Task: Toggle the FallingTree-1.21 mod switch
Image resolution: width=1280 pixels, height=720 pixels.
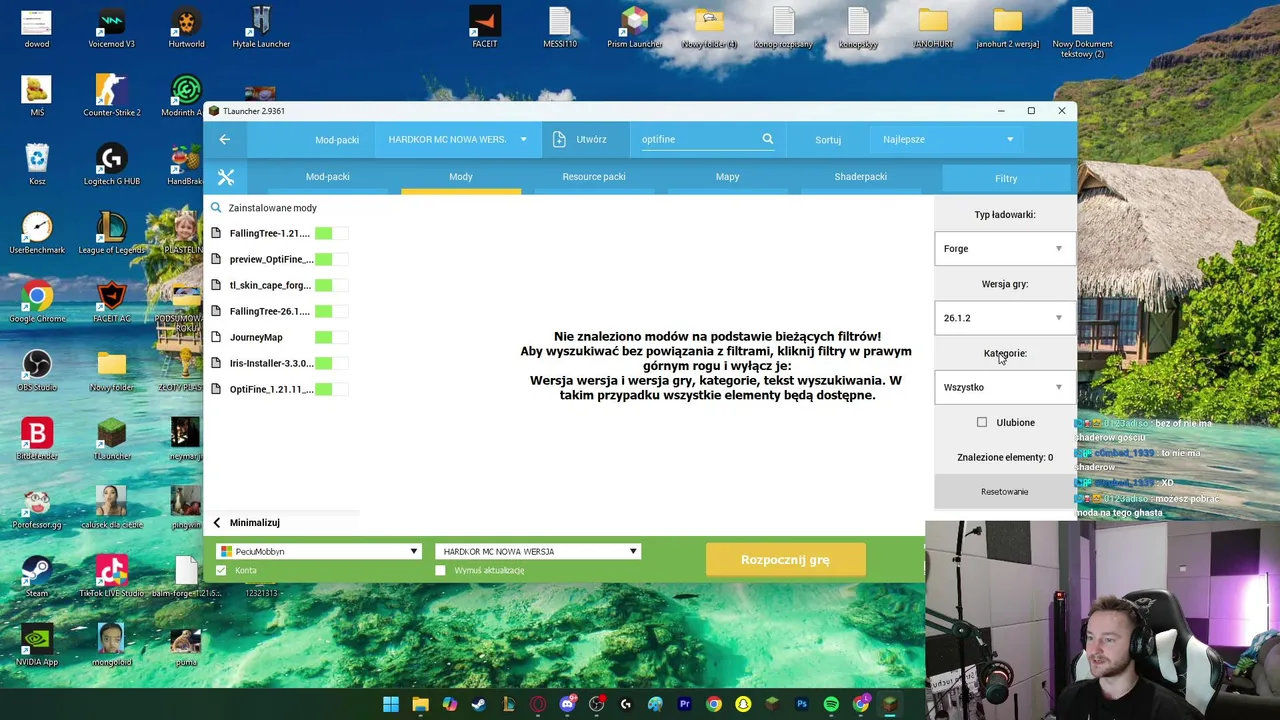Action: [x=331, y=233]
